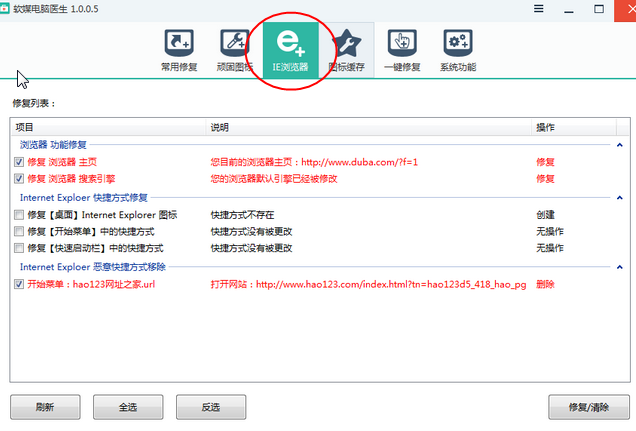Switch to the IE浏览器 tab

pos(290,50)
